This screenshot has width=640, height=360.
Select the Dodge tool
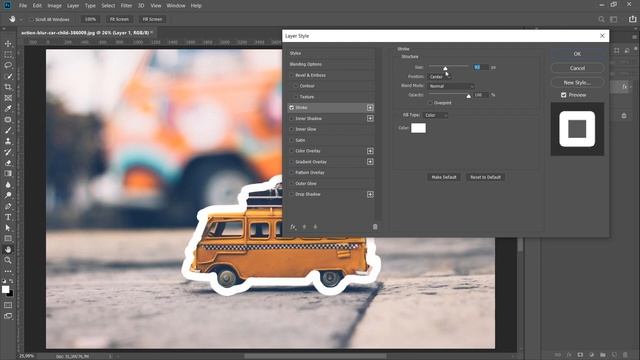(x=8, y=195)
